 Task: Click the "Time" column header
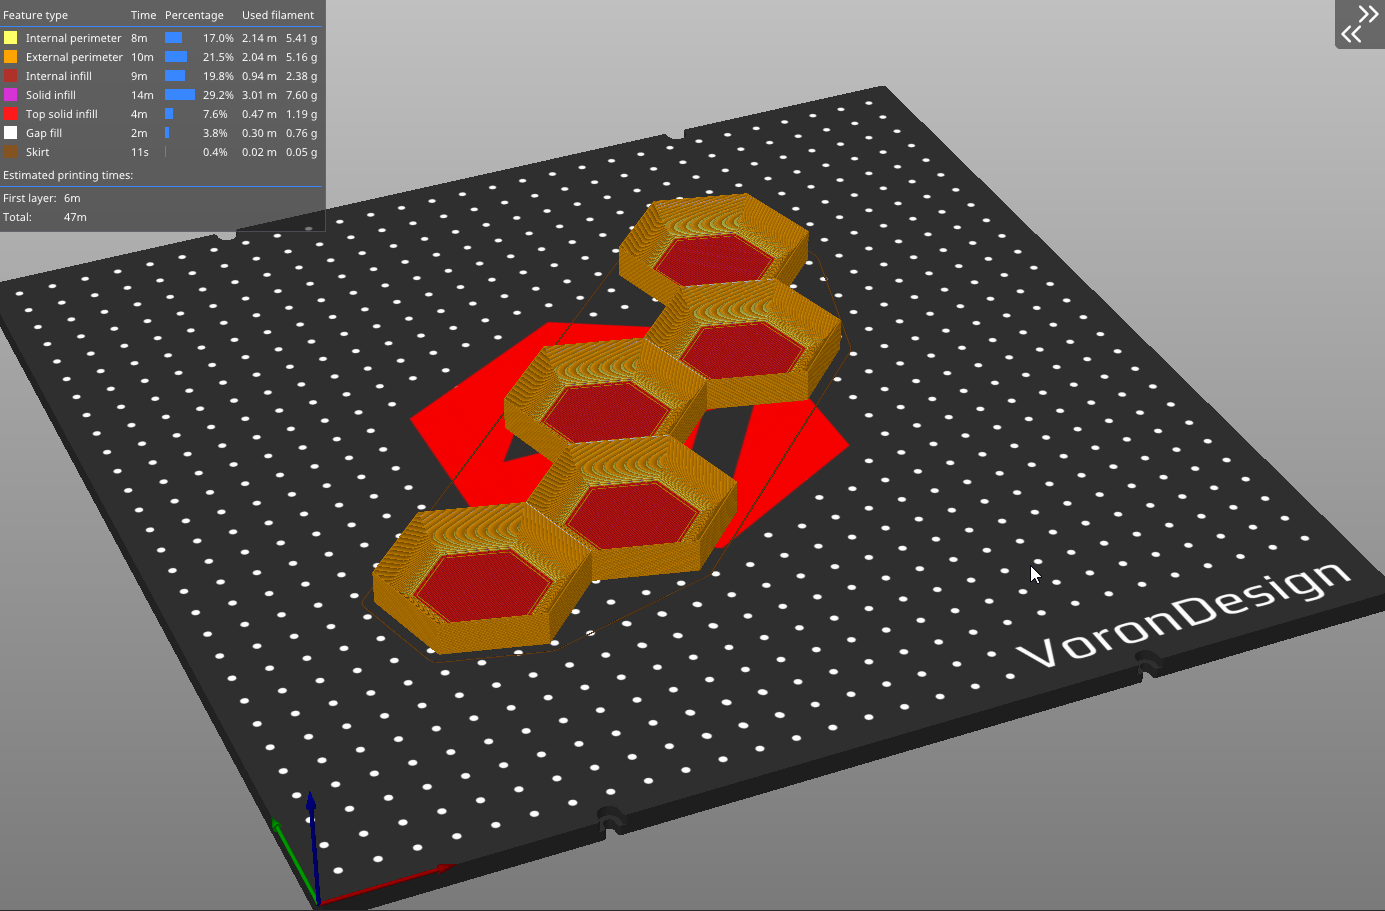pos(144,15)
